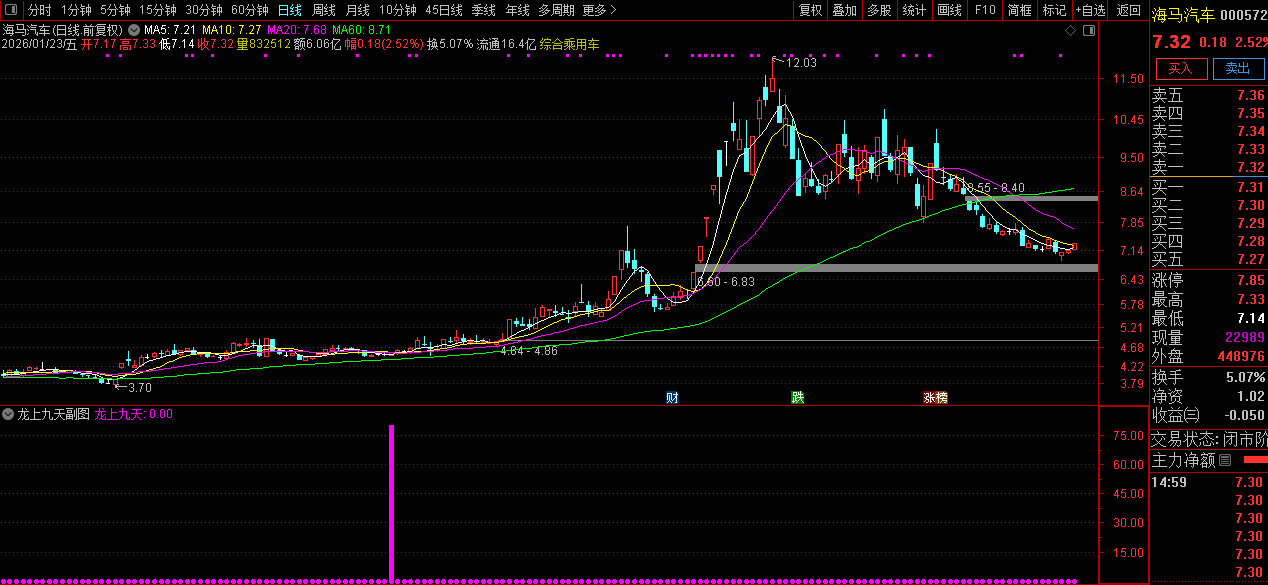Select the 10分钟 period
The image size is (1268, 585).
pyautogui.click(x=398, y=10)
